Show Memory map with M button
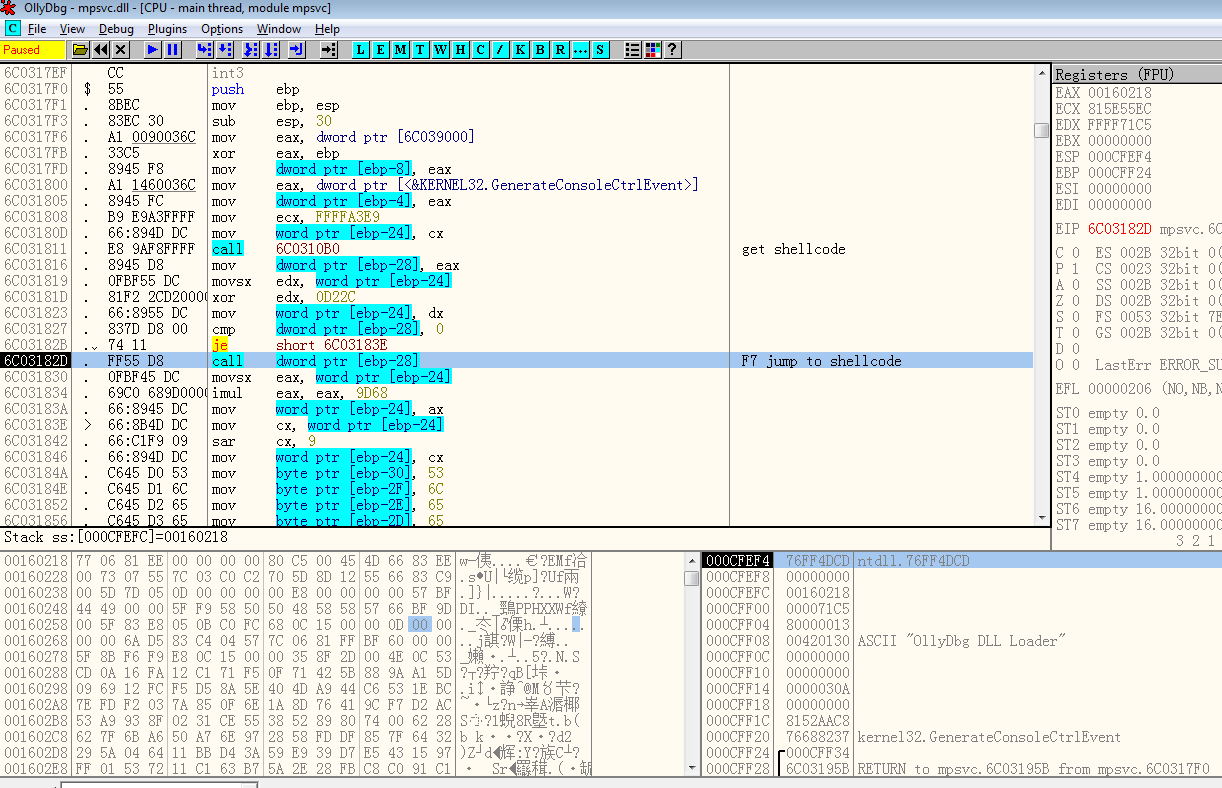The image size is (1222, 788). point(401,49)
